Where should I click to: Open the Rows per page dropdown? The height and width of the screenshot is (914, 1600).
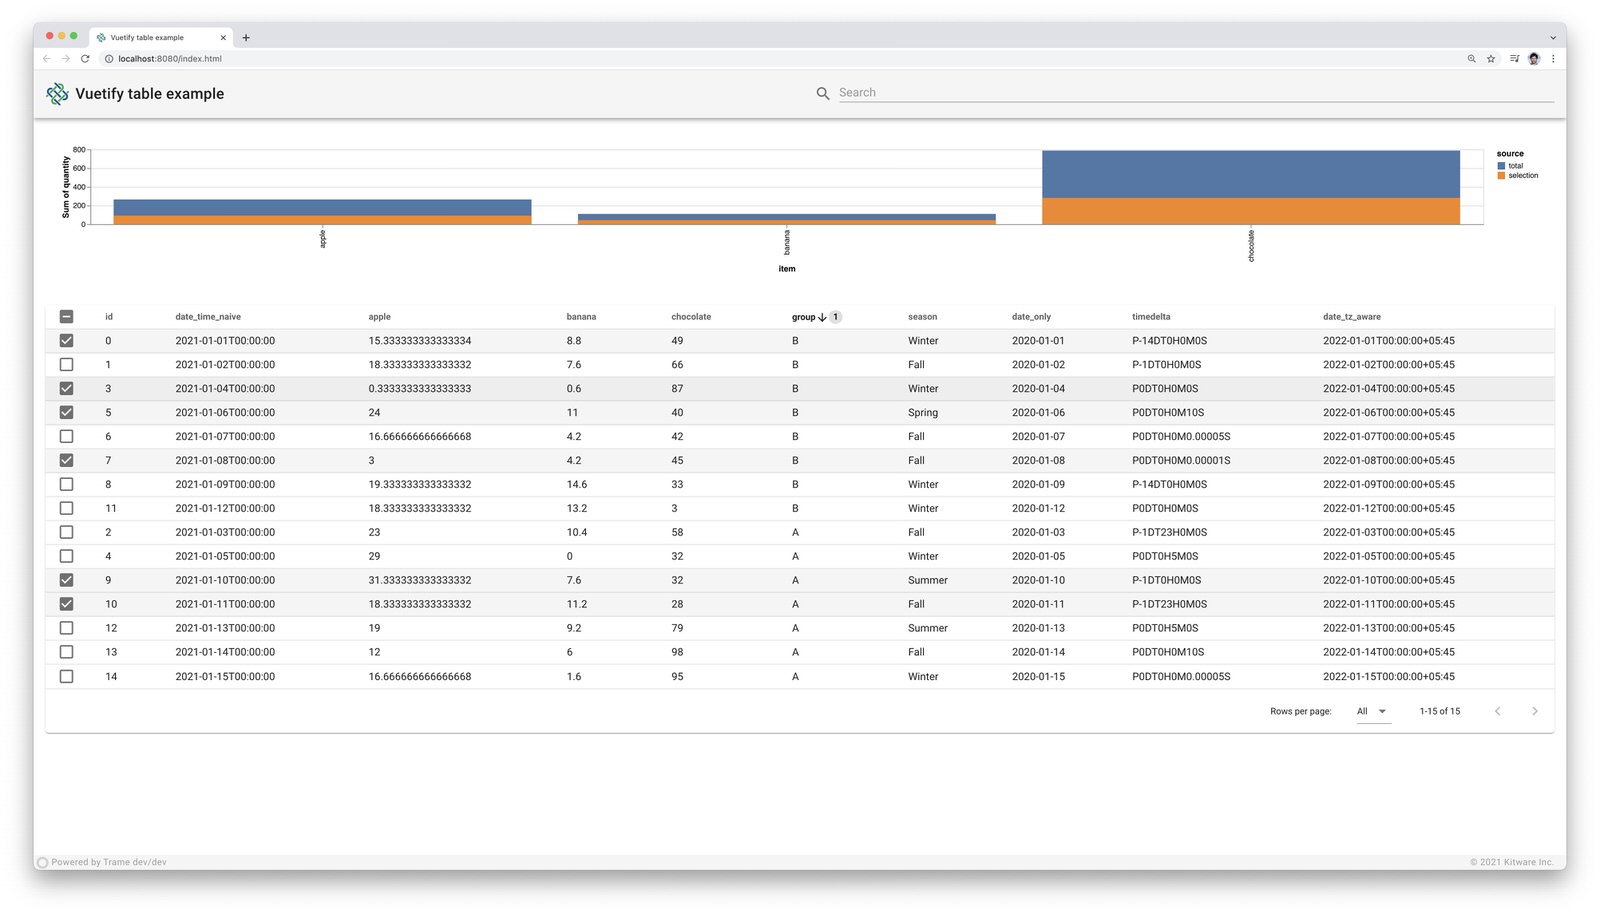pos(1372,711)
